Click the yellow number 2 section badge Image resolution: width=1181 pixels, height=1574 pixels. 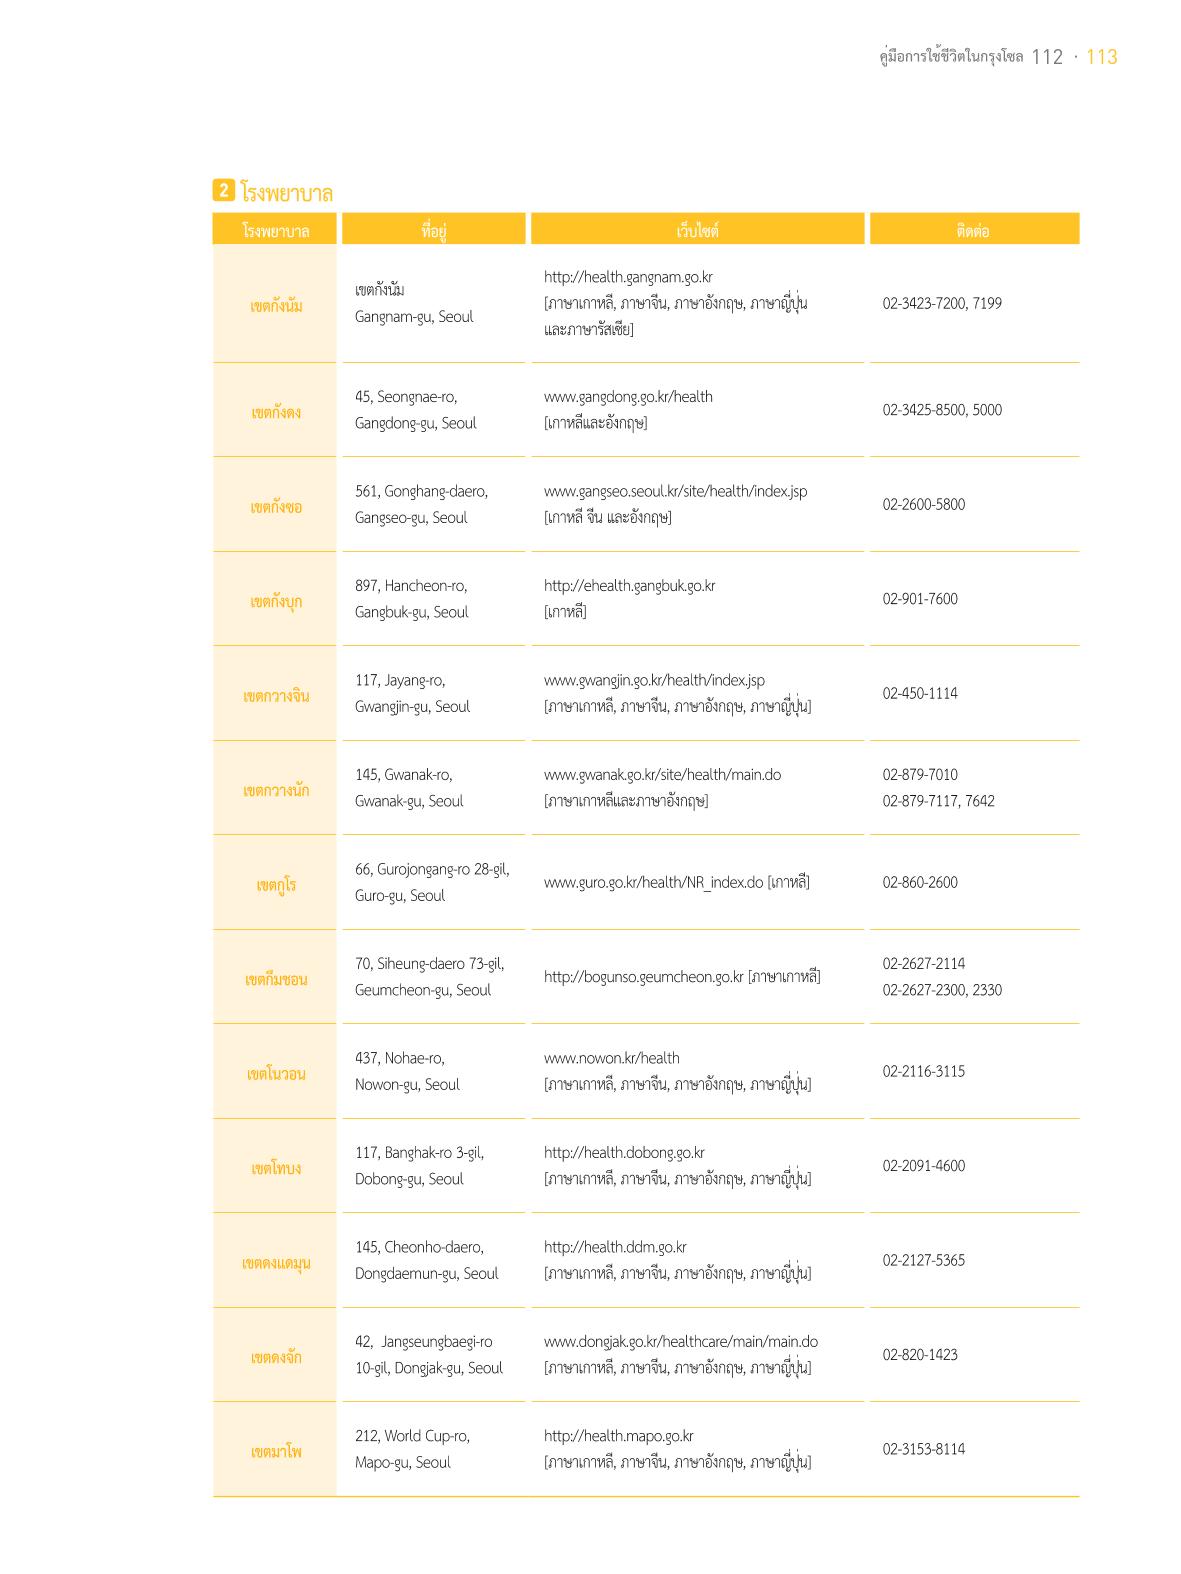pos(224,191)
